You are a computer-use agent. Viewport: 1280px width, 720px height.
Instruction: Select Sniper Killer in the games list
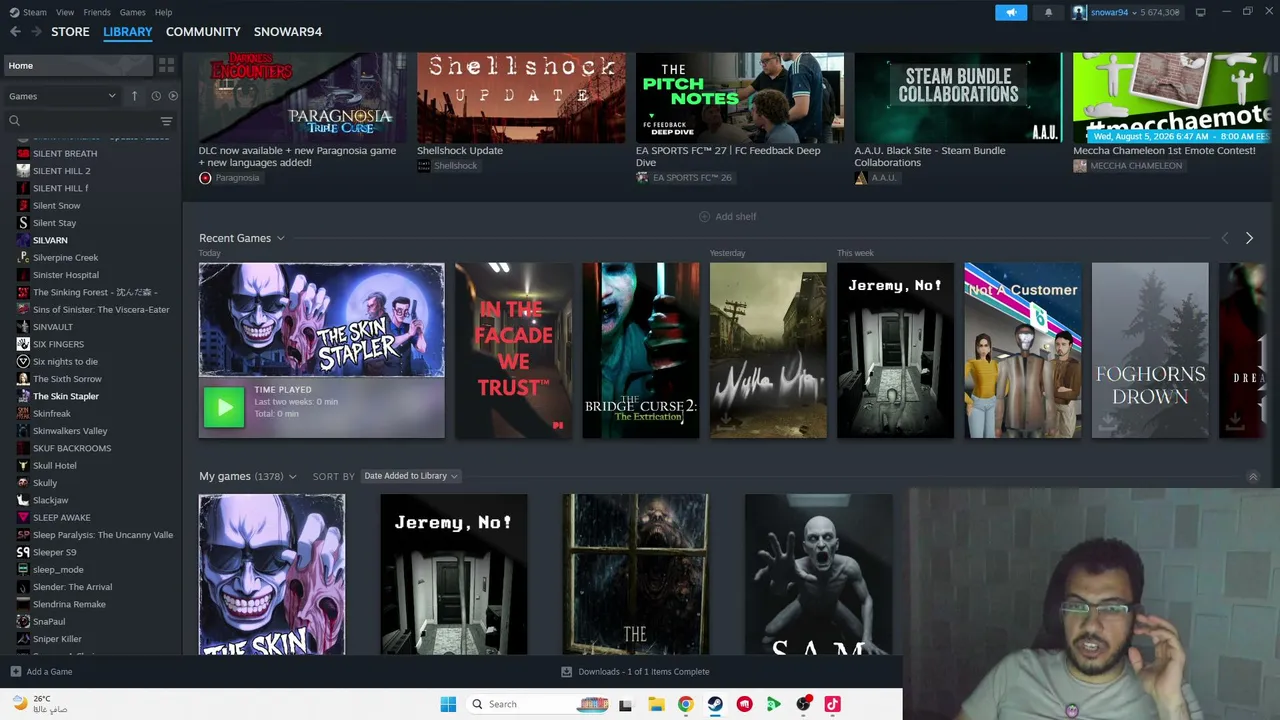pyautogui.click(x=57, y=639)
